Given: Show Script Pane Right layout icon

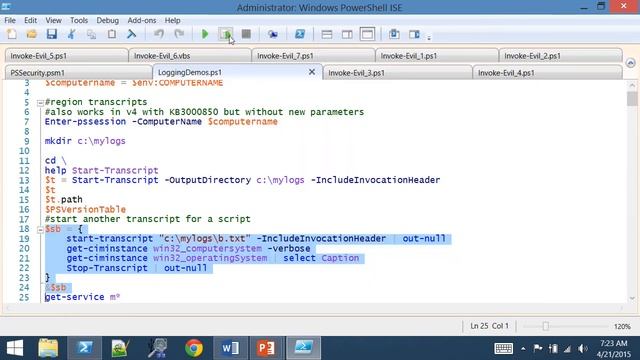Looking at the screenshot, I should pyautogui.click(x=347, y=34).
